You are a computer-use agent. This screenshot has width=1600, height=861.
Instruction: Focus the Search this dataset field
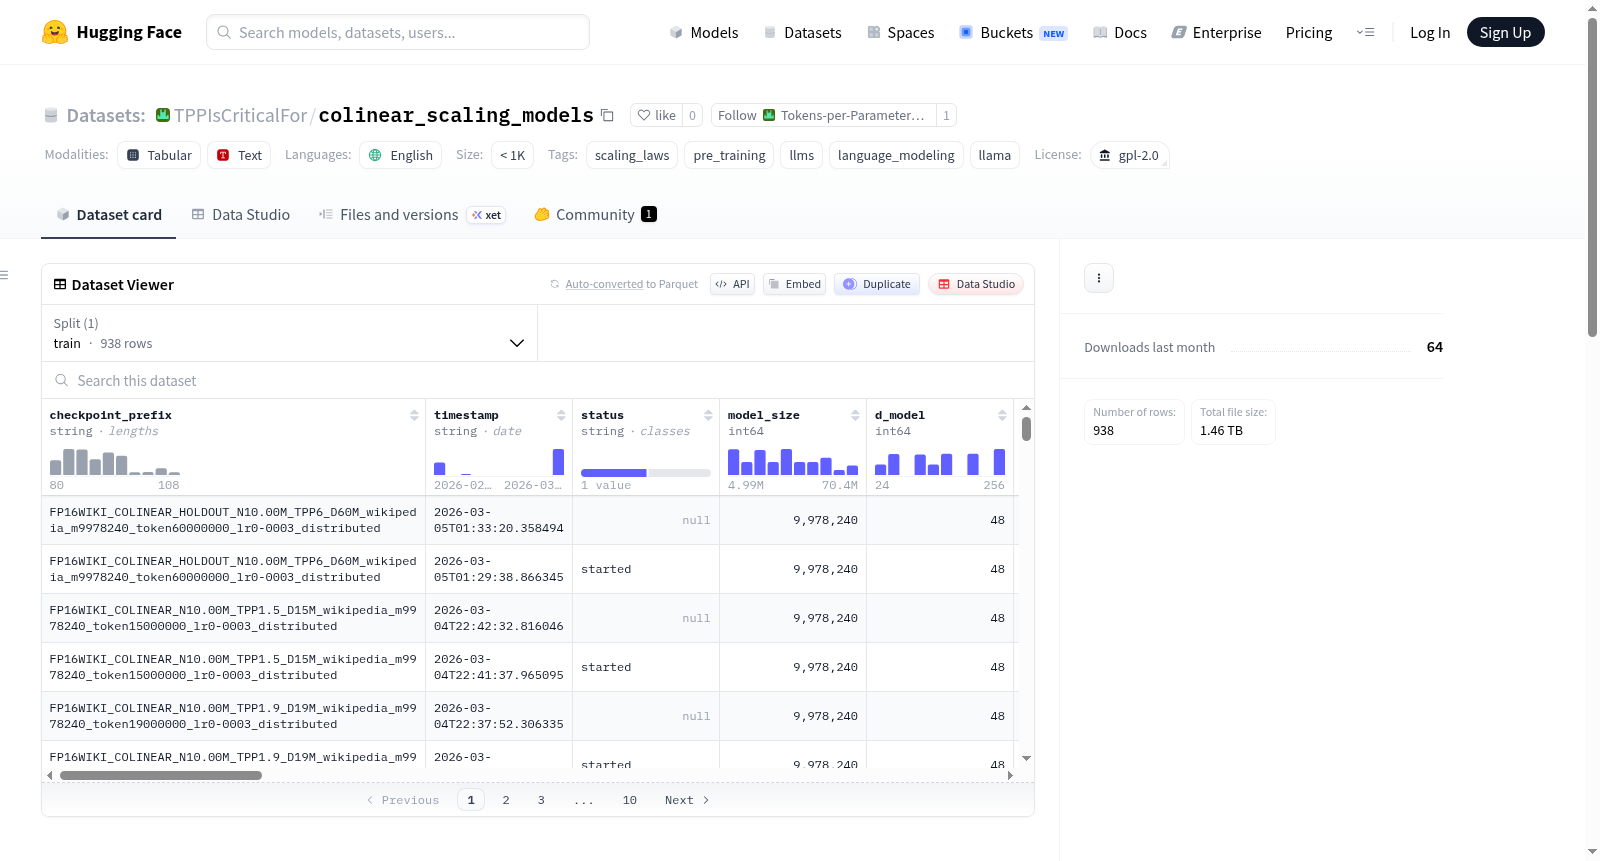[538, 380]
